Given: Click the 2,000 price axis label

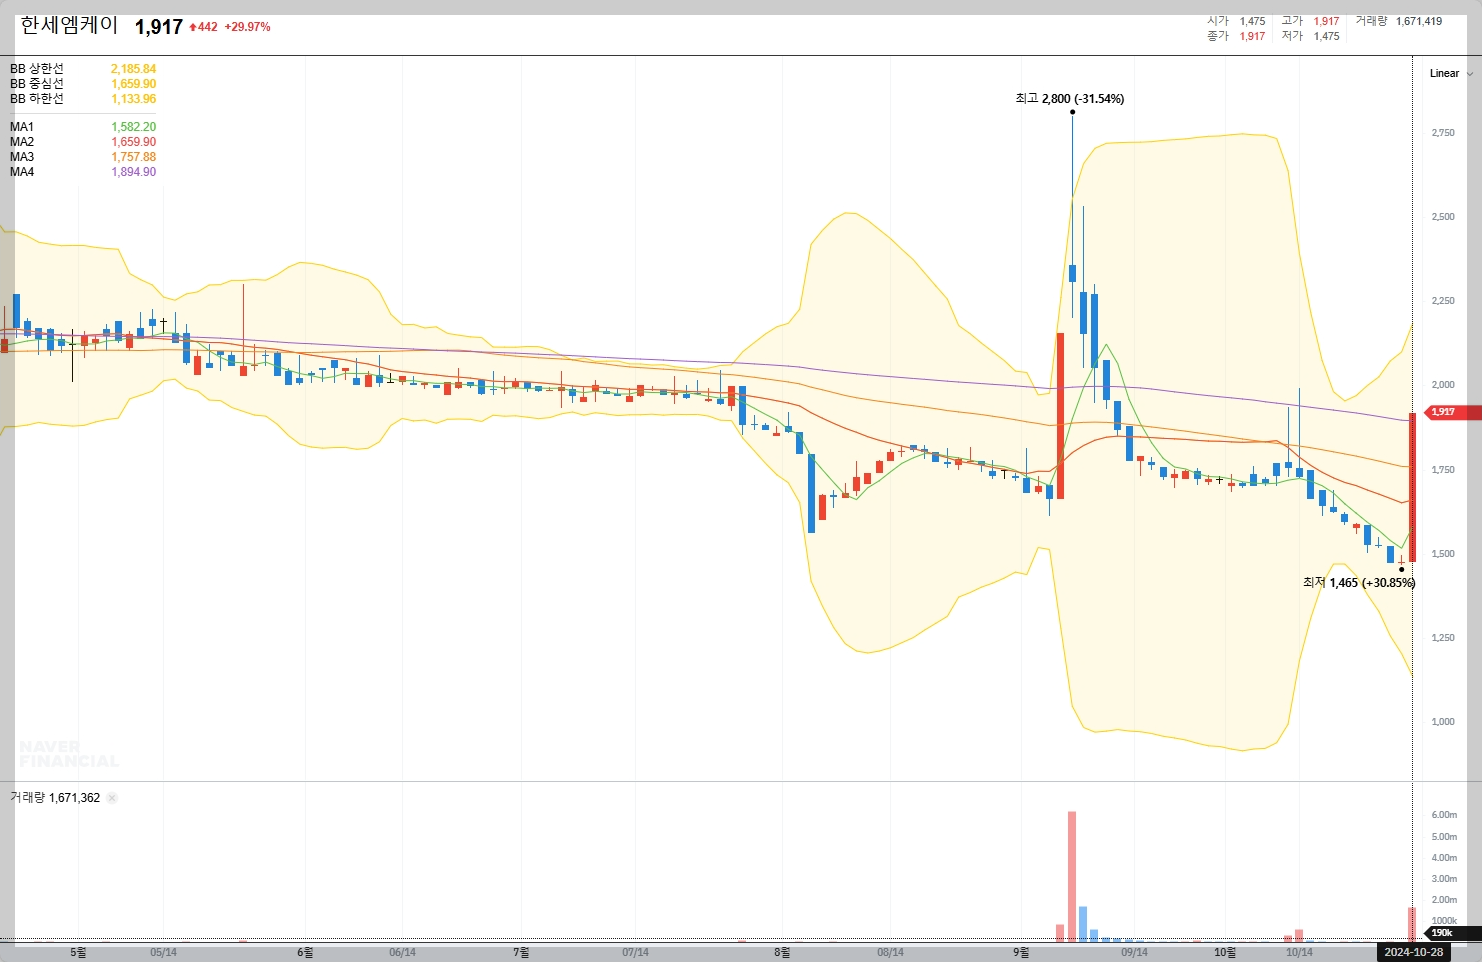Looking at the screenshot, I should (1443, 385).
